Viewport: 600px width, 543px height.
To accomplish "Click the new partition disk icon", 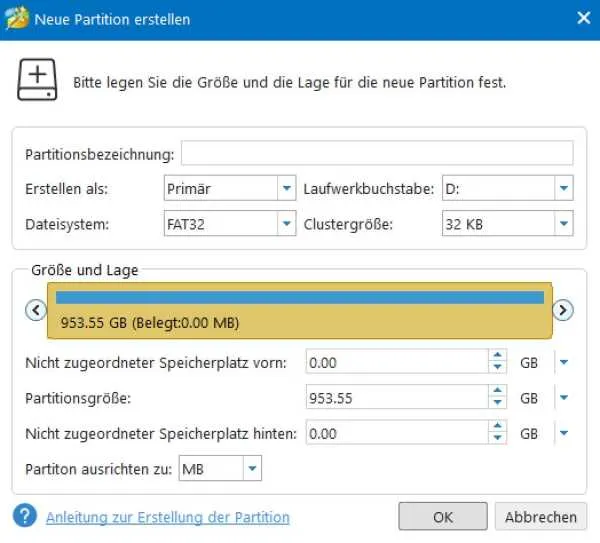I will (37, 80).
